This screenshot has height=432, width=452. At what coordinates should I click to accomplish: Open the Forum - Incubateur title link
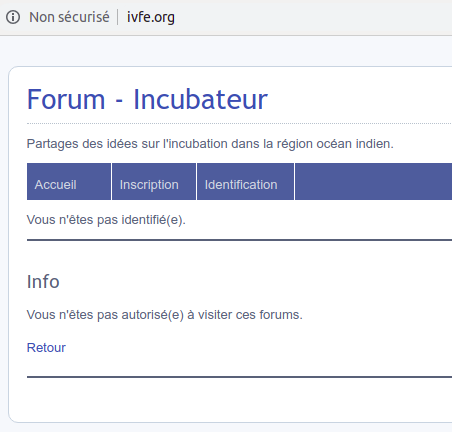[147, 99]
